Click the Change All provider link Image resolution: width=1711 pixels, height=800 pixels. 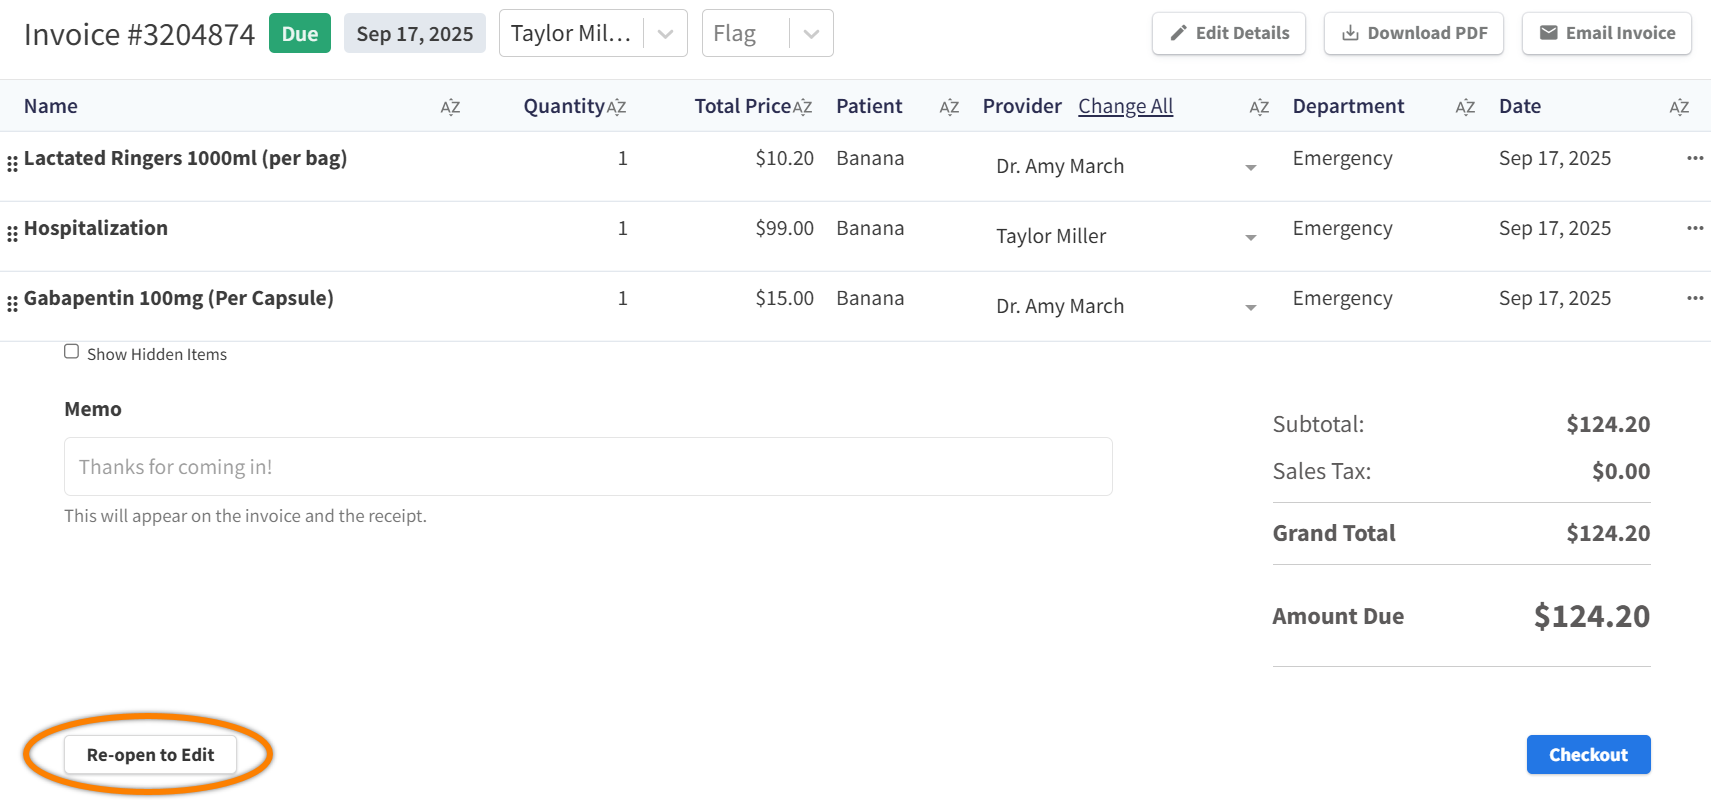click(x=1125, y=106)
